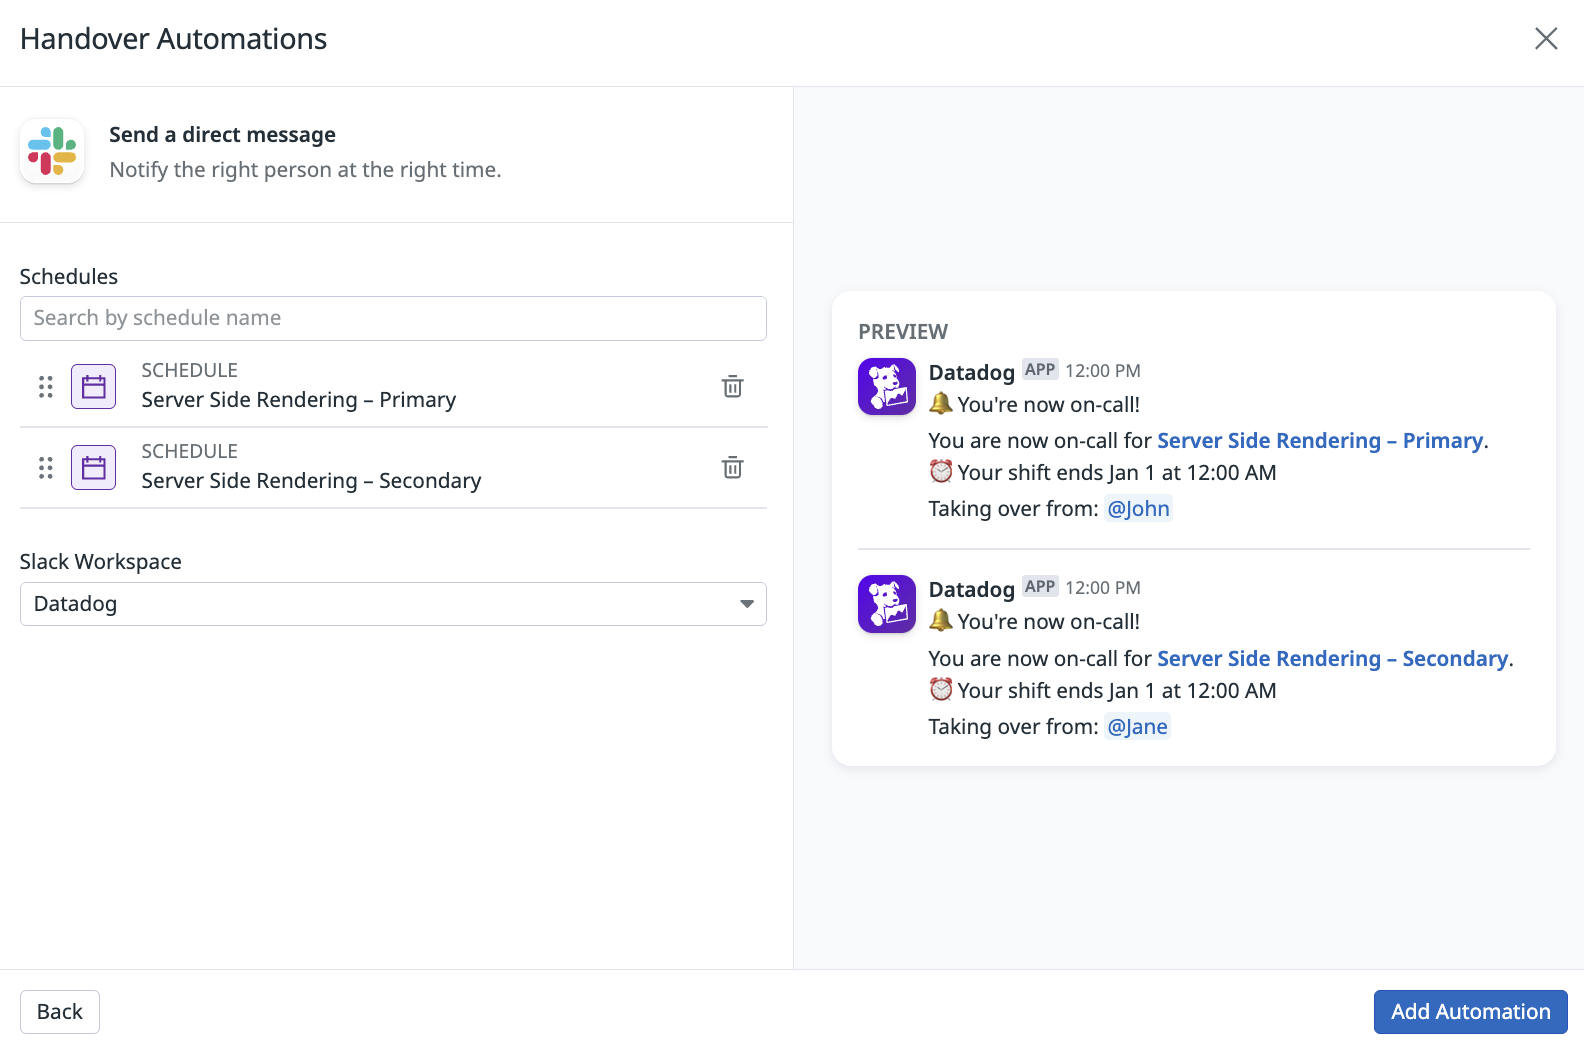Close the Handover Automations dialog
1584x1050 pixels.
(x=1545, y=39)
